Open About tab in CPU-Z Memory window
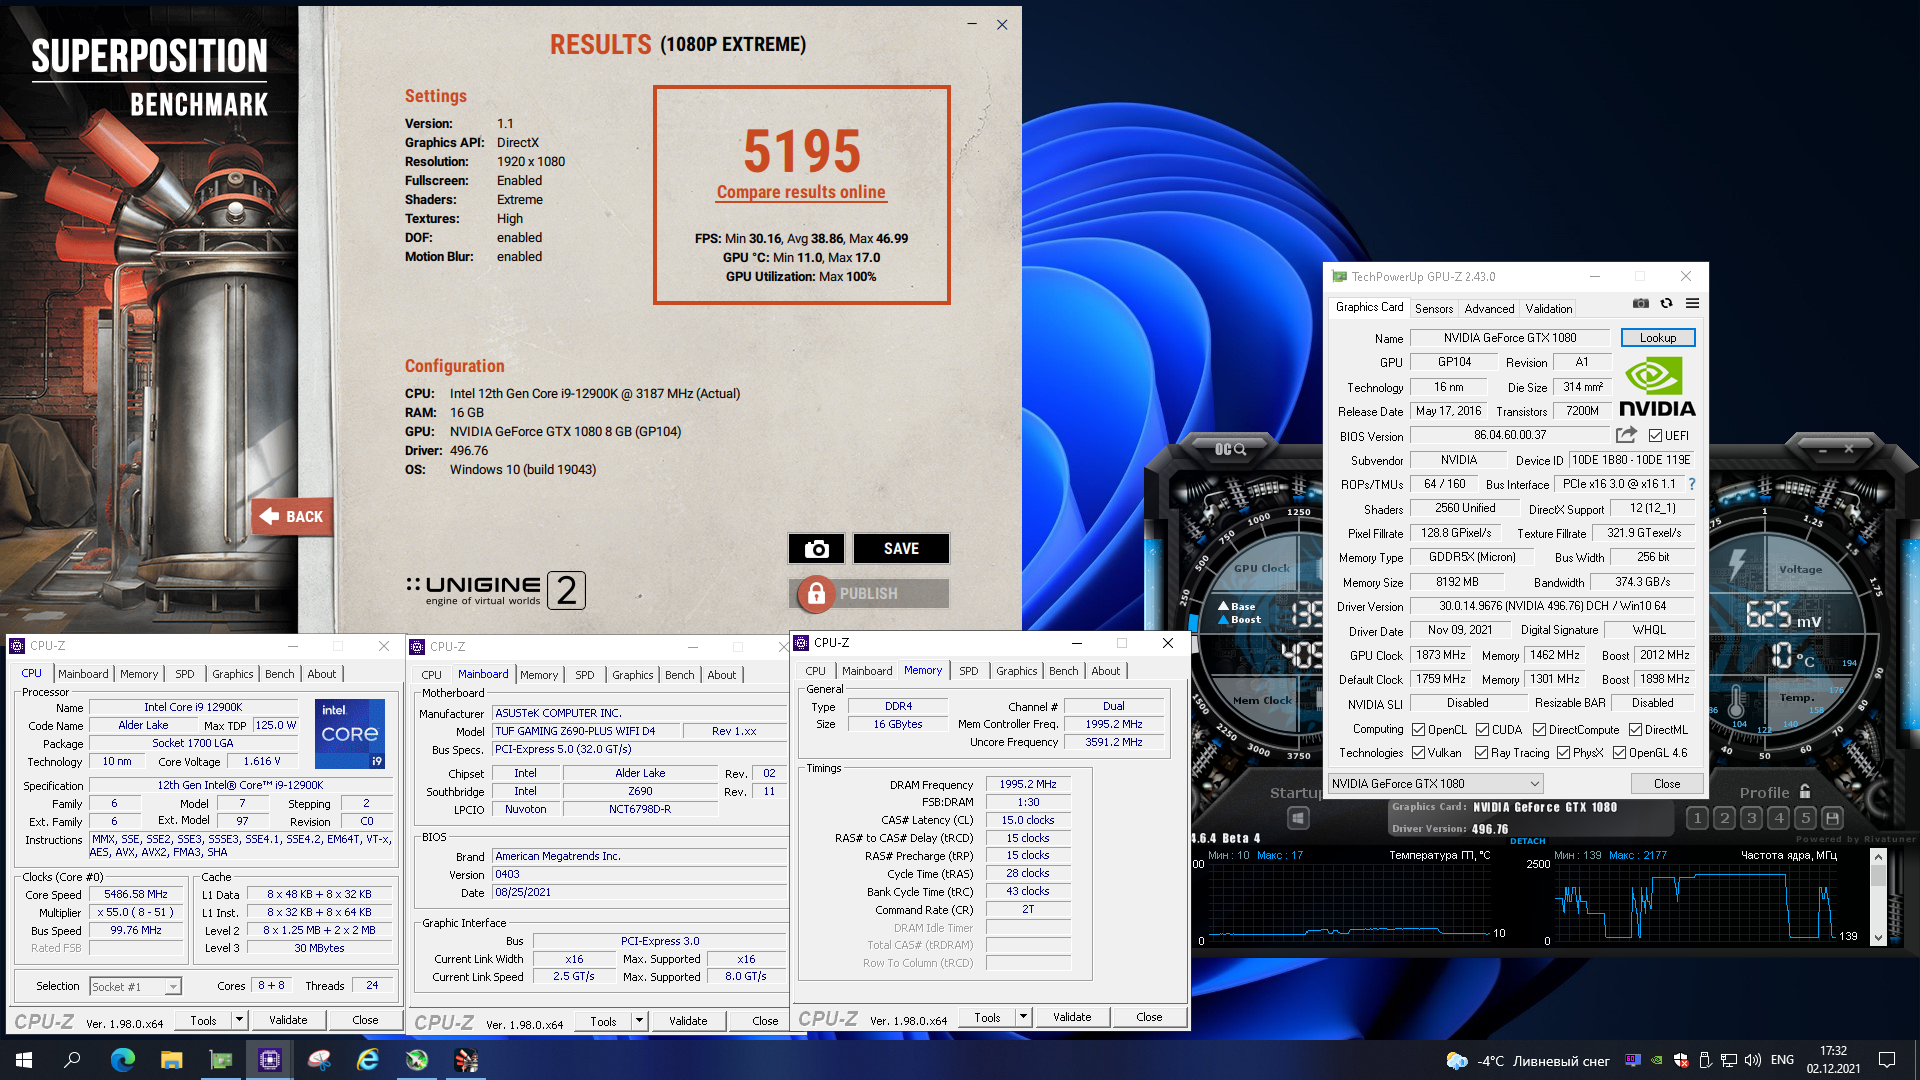The width and height of the screenshot is (1920, 1080). (1105, 671)
